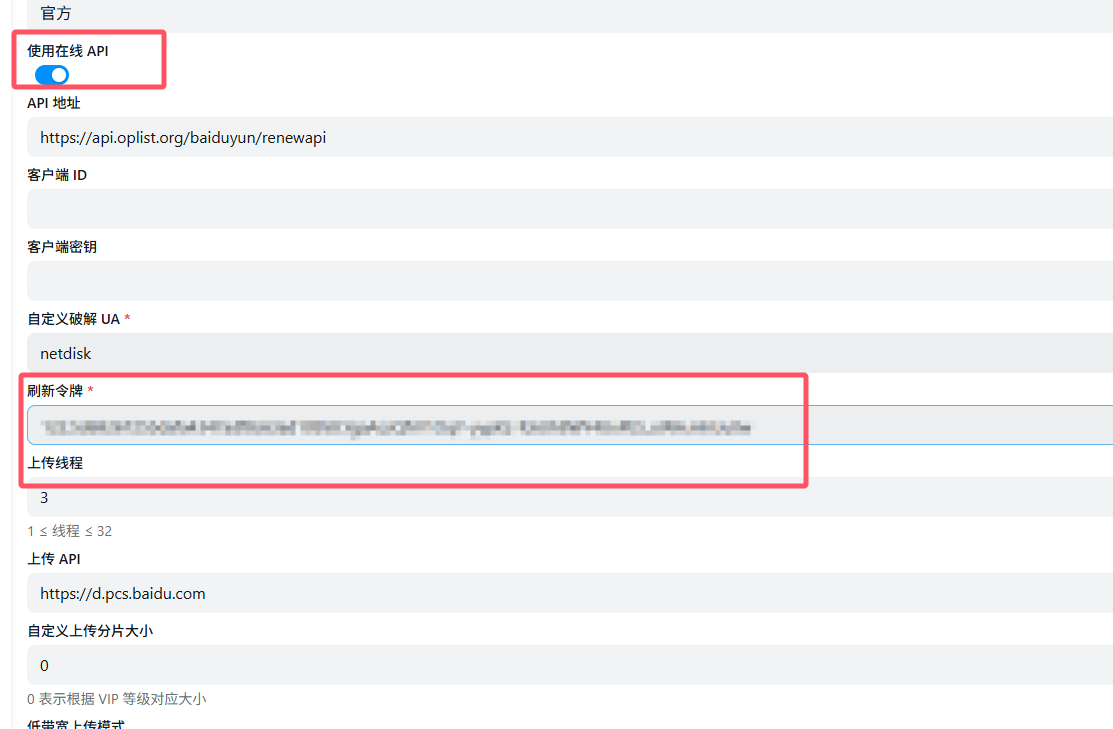The width and height of the screenshot is (1113, 729).
Task: Focus the empty 客户端 ID input box
Action: pyautogui.click(x=570, y=209)
